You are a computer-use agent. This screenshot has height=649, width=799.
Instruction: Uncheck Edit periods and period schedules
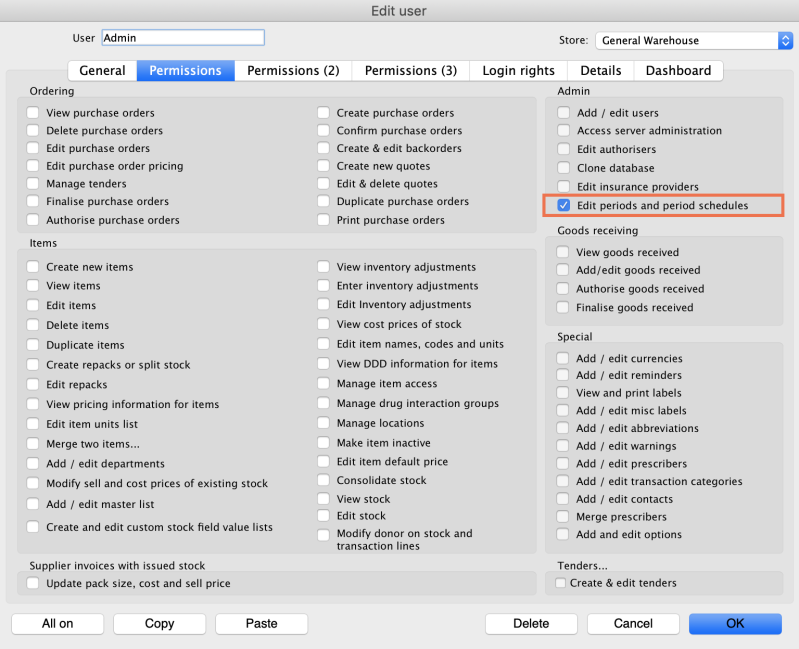click(x=564, y=205)
